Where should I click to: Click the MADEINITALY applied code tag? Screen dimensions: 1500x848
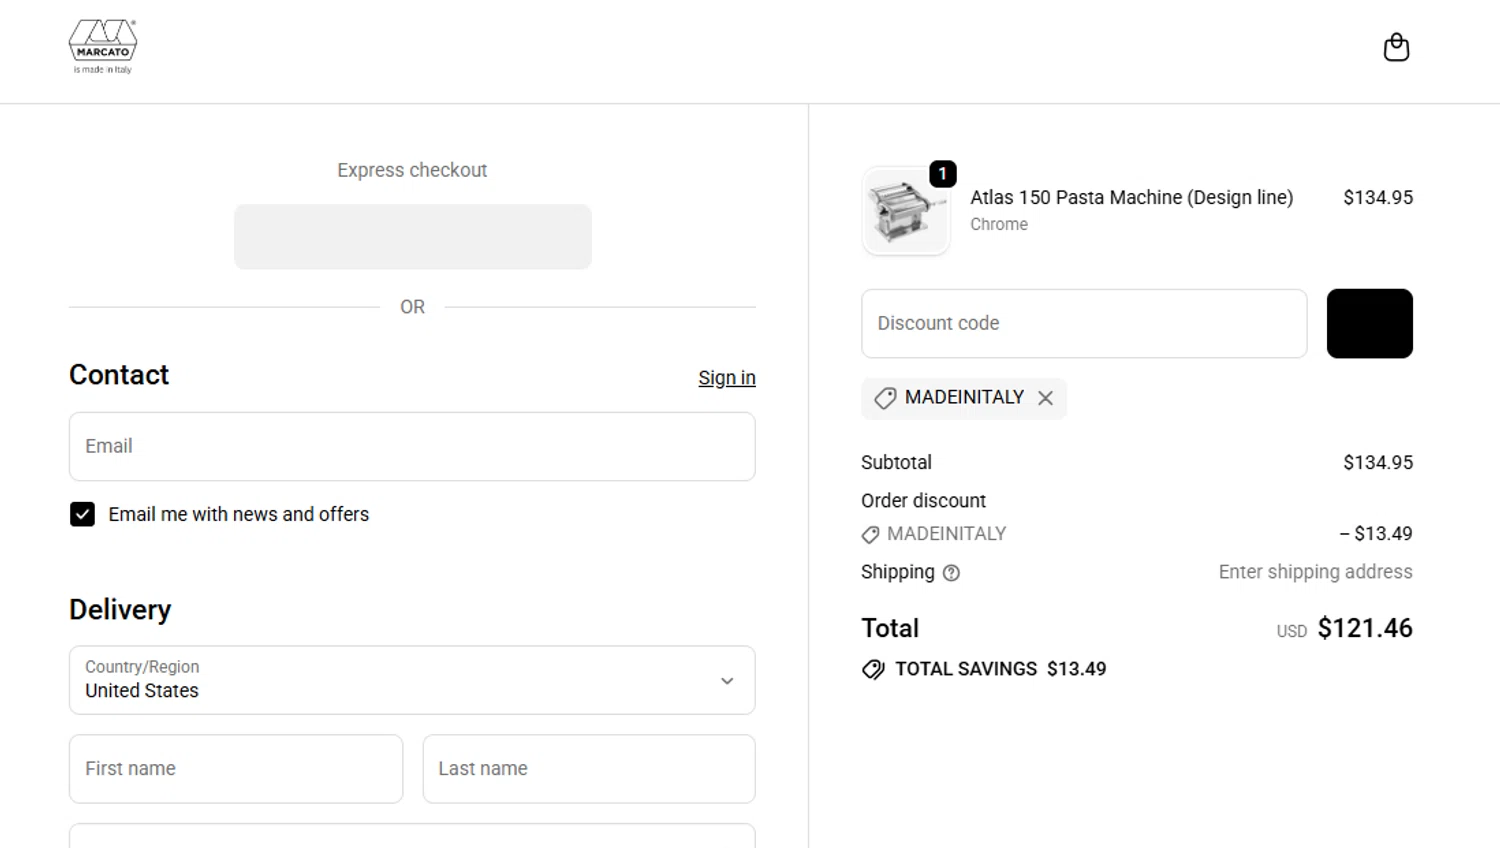point(964,398)
